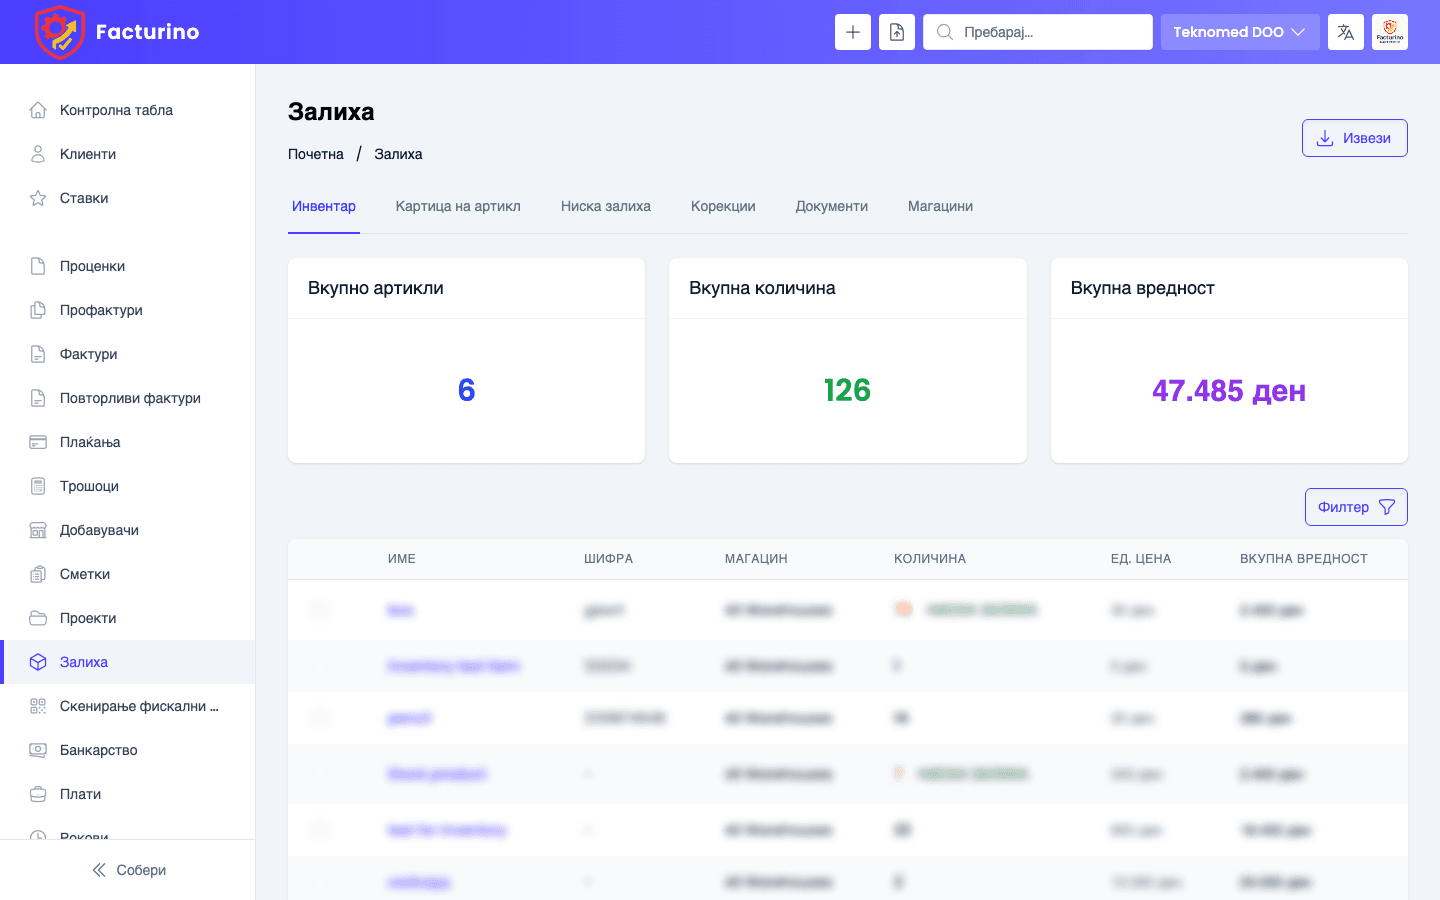Switch to the Картица на артикл tab

click(x=458, y=206)
